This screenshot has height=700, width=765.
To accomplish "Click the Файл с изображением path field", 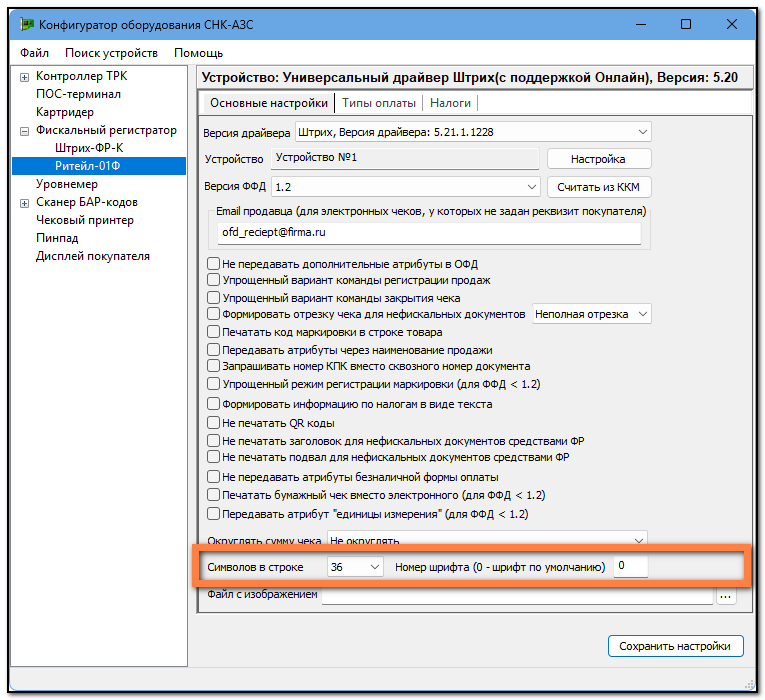I will [x=517, y=596].
